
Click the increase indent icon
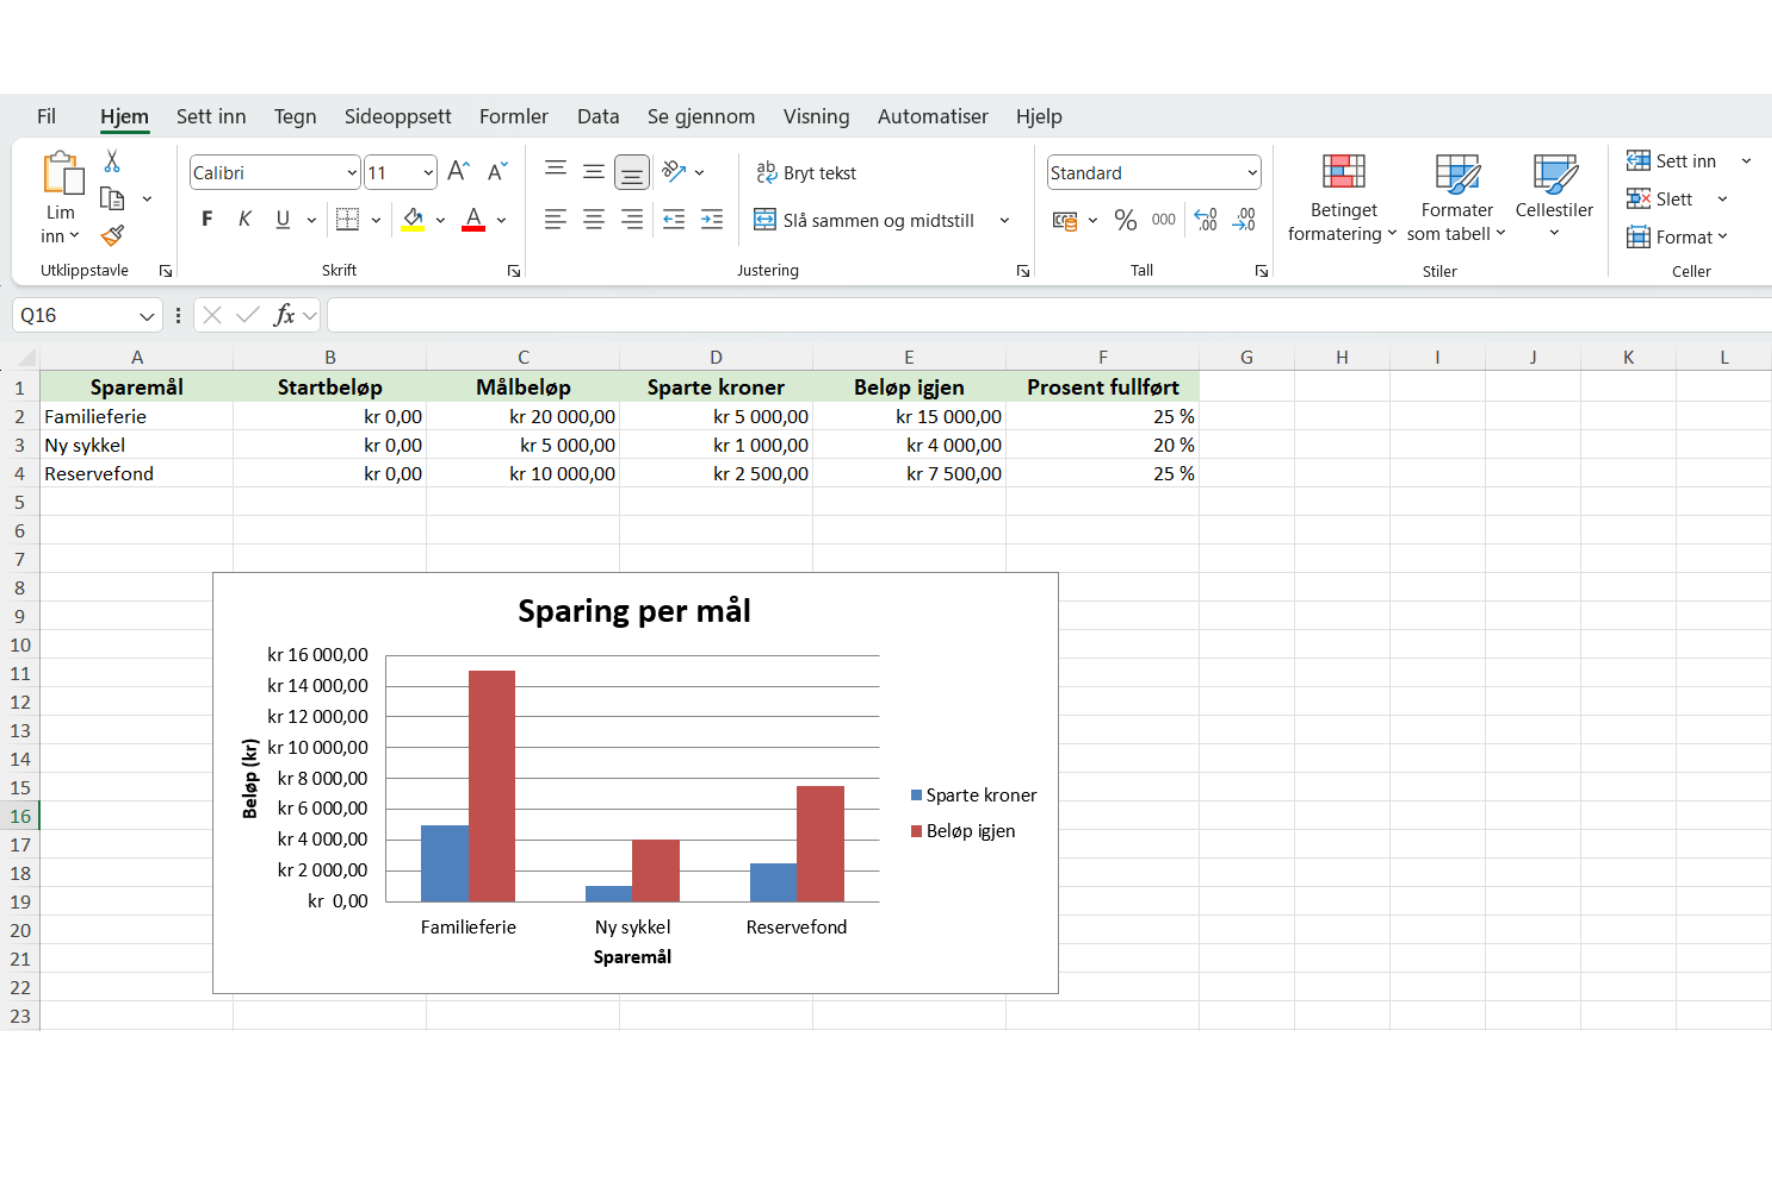(x=712, y=220)
